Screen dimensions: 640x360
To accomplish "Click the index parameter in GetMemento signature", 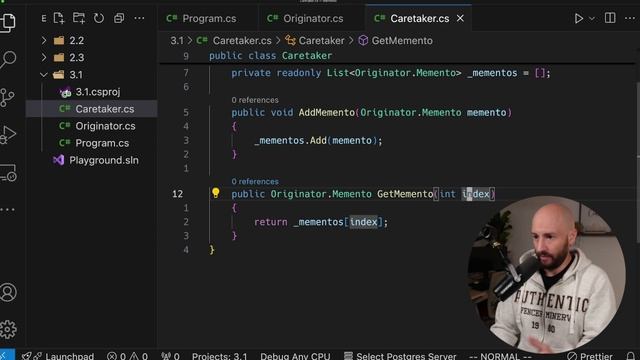I will [x=476, y=194].
